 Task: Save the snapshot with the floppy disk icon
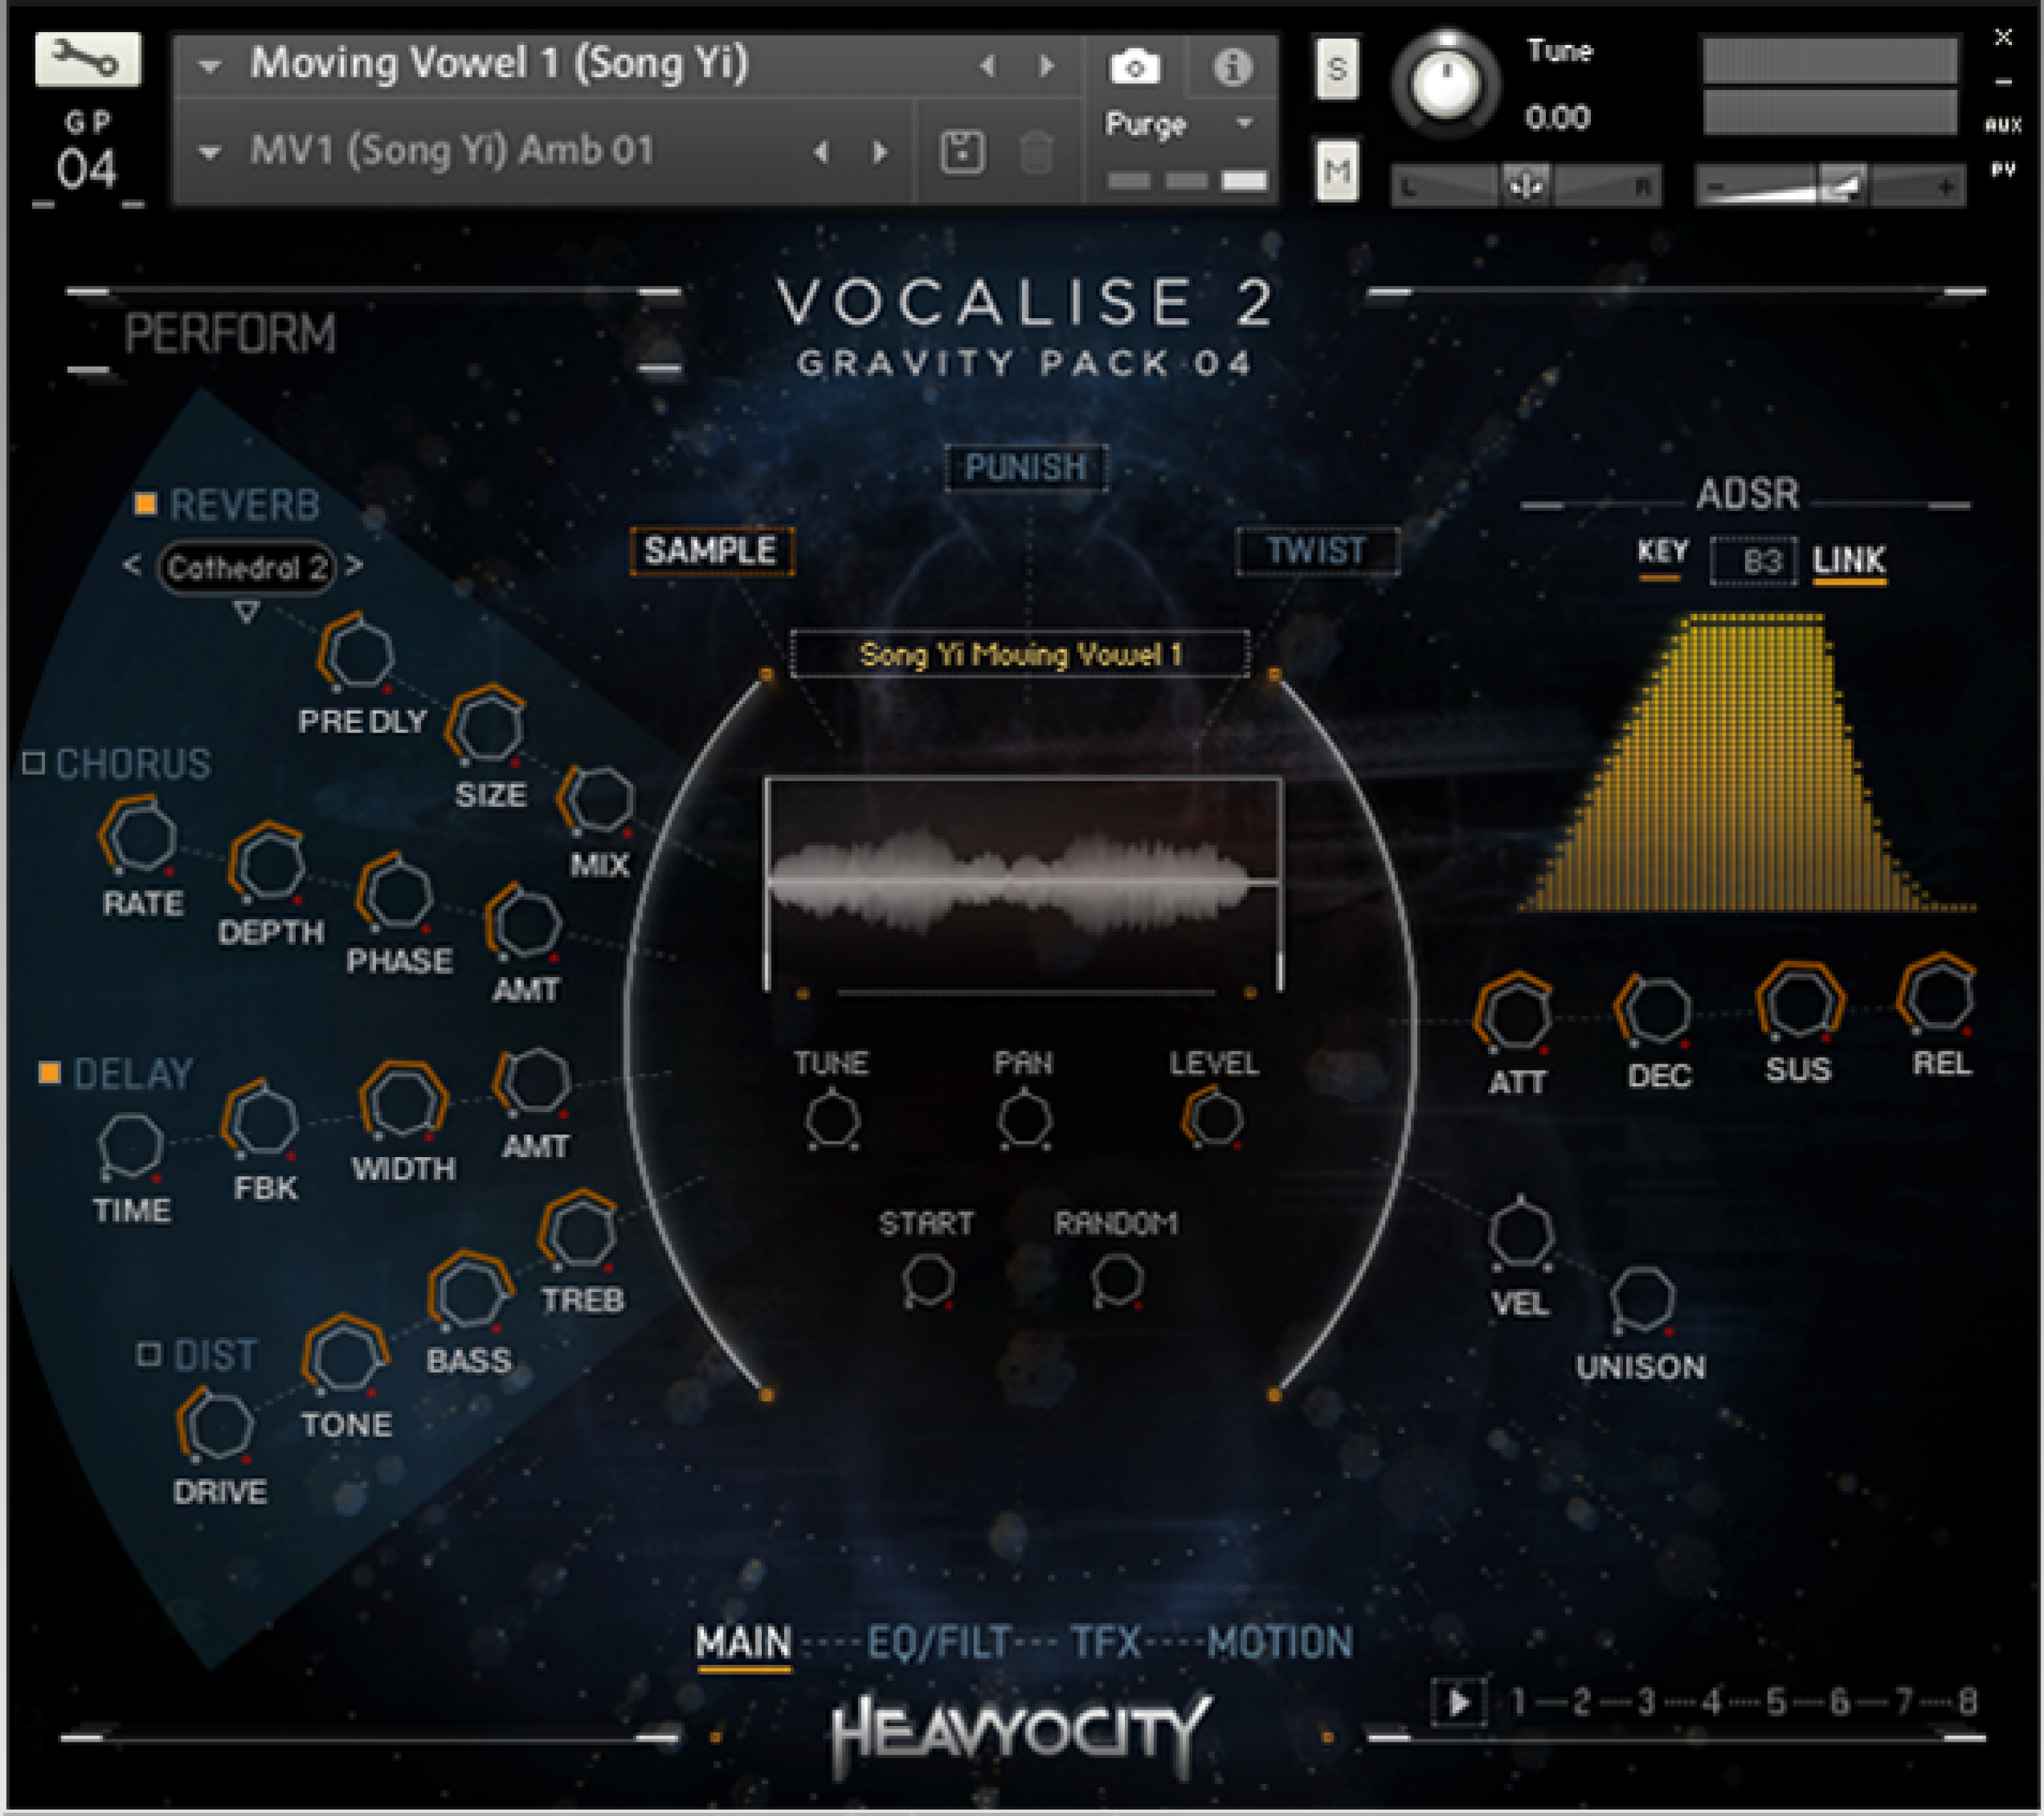tap(963, 152)
